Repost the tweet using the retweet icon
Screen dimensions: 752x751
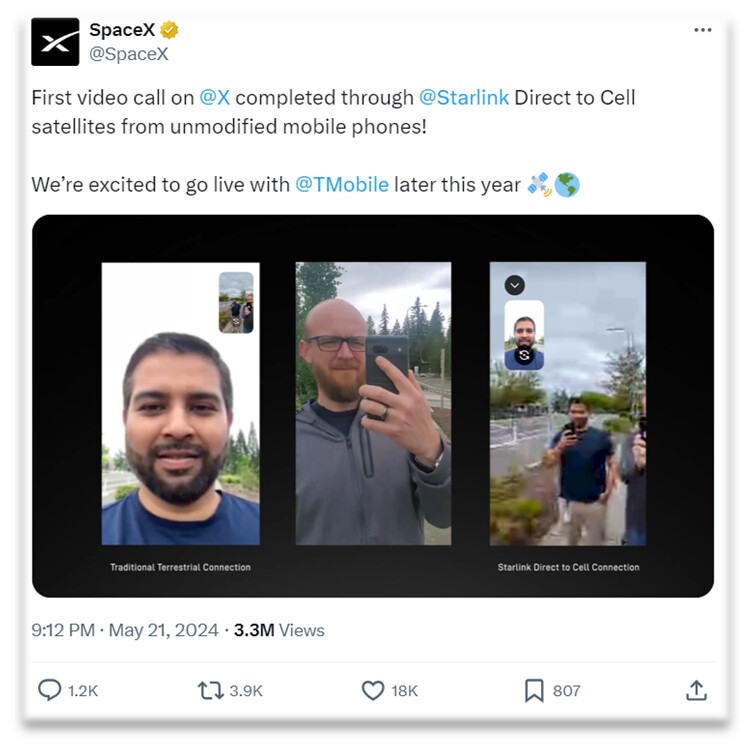point(211,691)
